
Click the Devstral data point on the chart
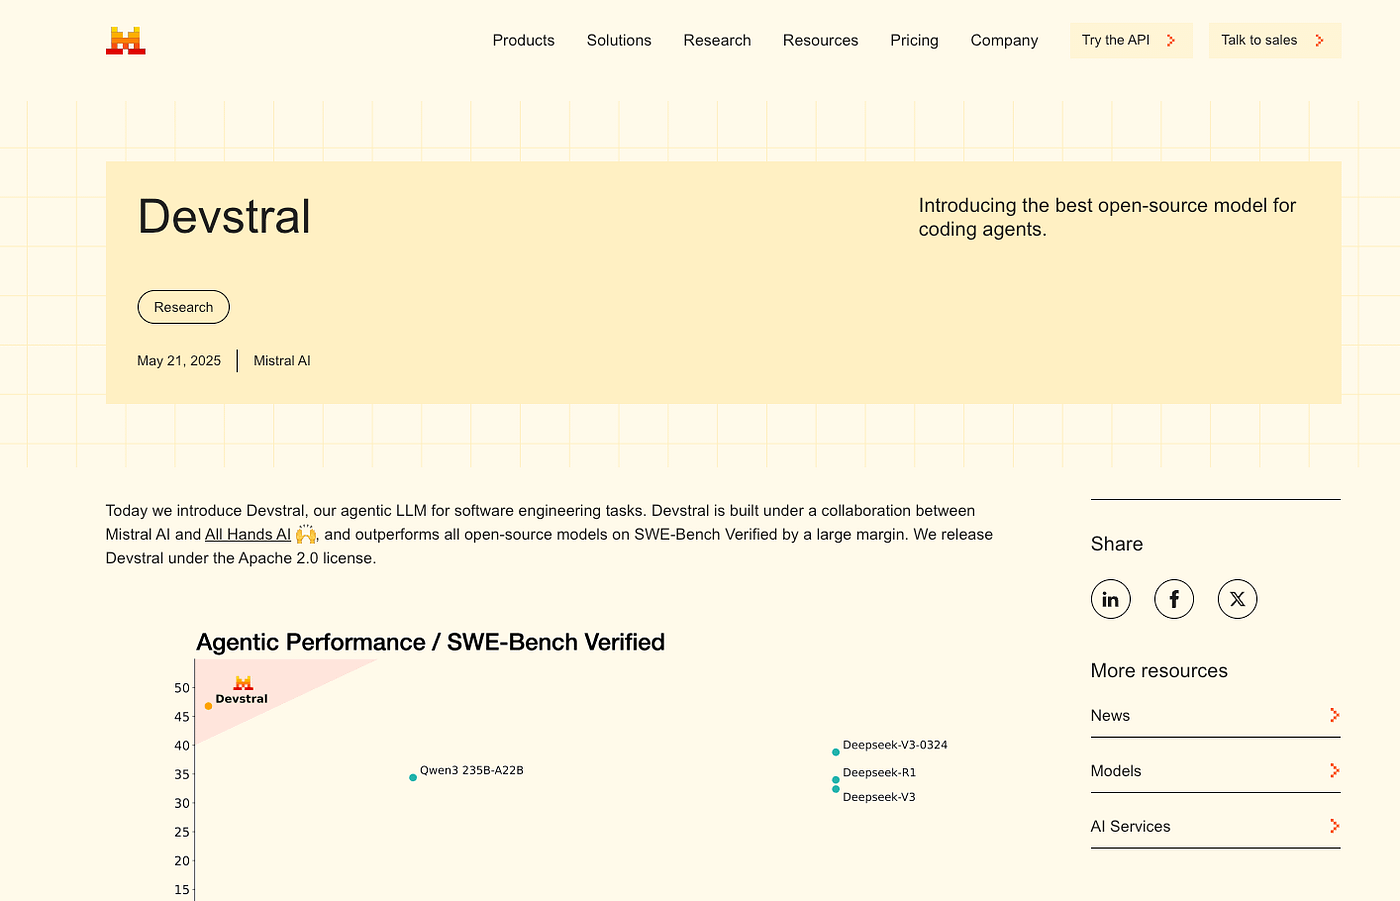[208, 705]
